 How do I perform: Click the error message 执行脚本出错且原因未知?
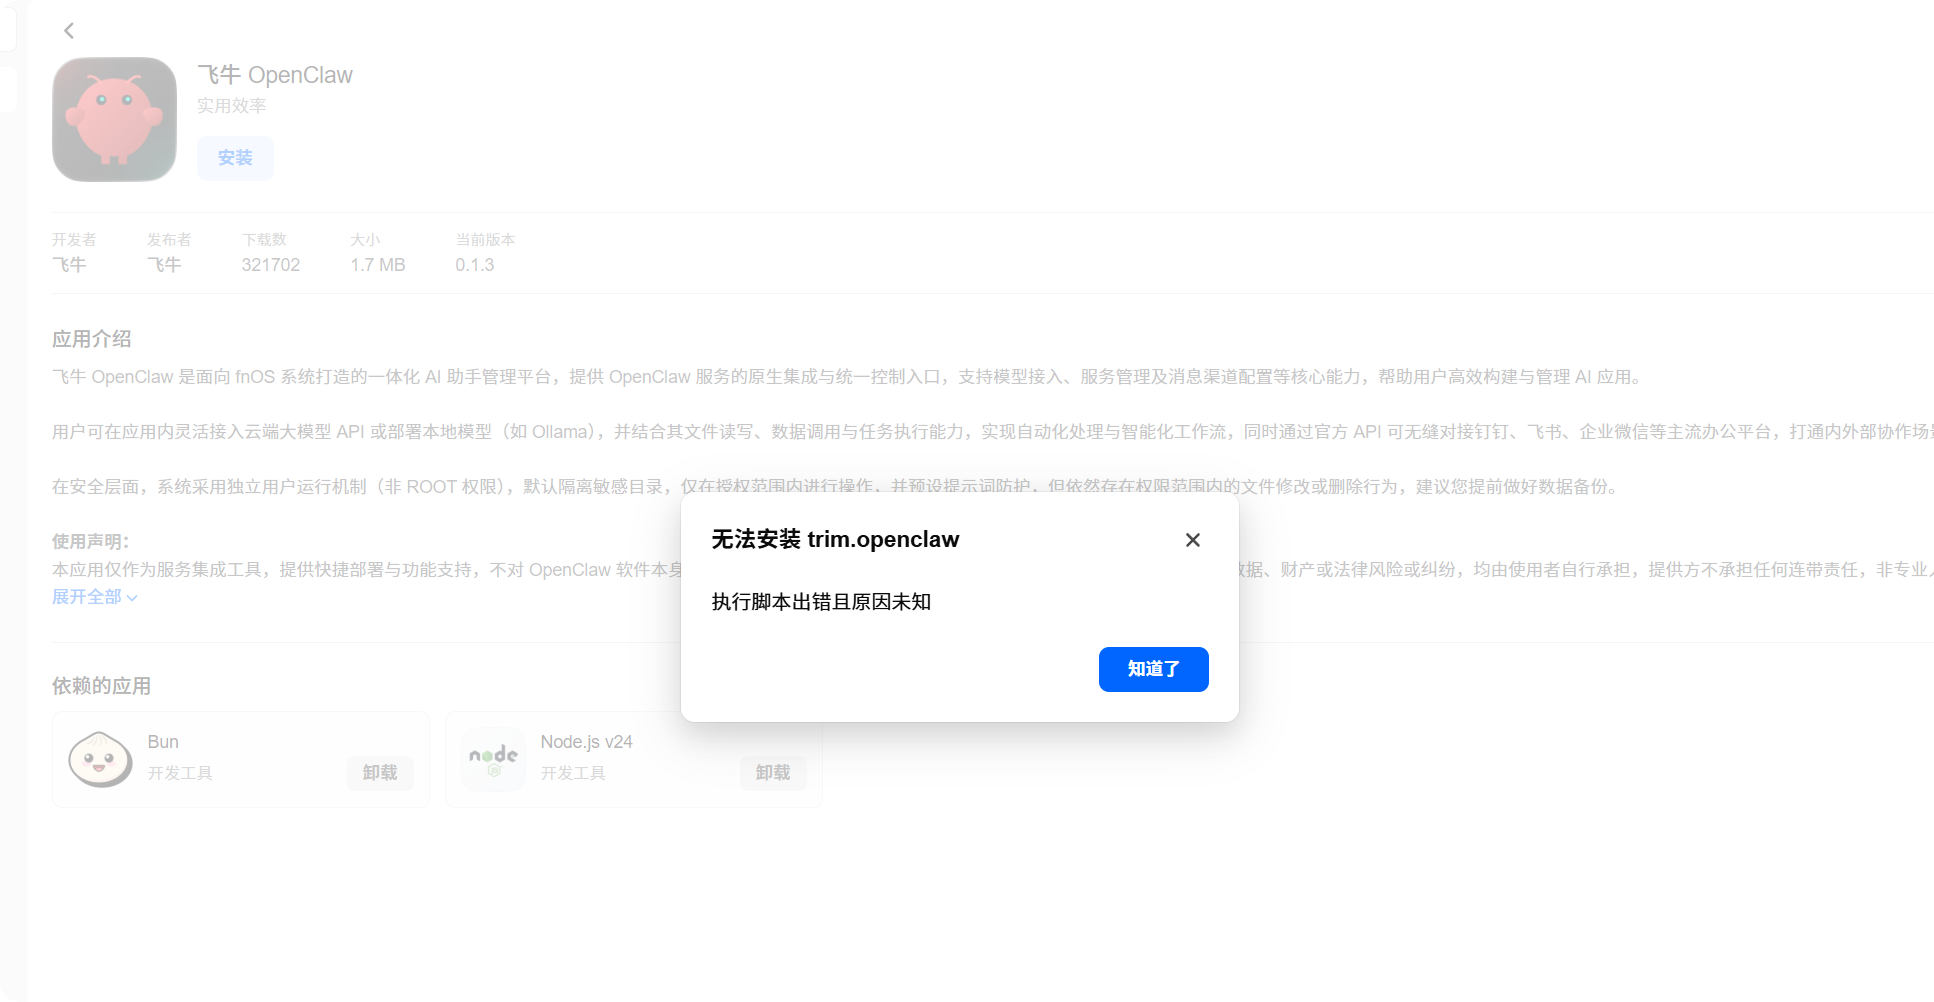[x=821, y=602]
